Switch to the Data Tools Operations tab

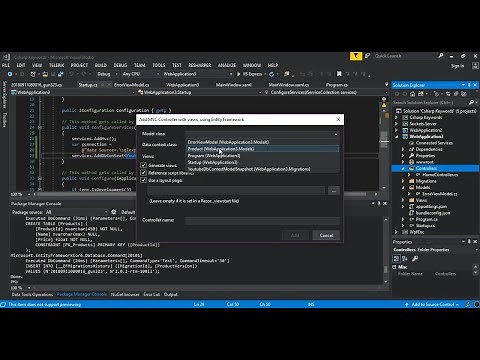[x=32, y=294]
